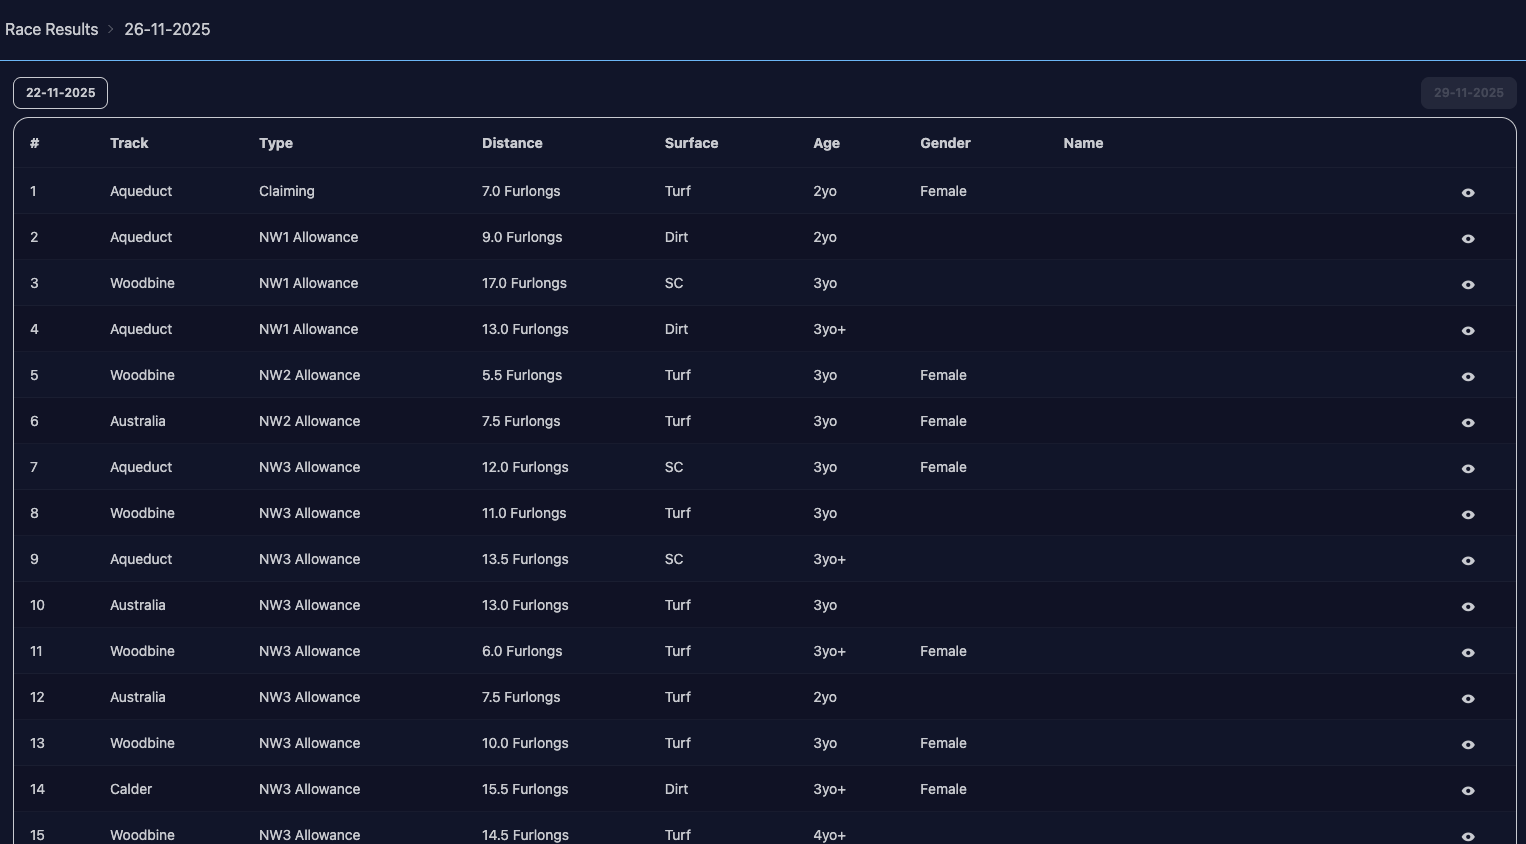Click the eye icon for race 1
Image resolution: width=1526 pixels, height=844 pixels.
pos(1467,192)
